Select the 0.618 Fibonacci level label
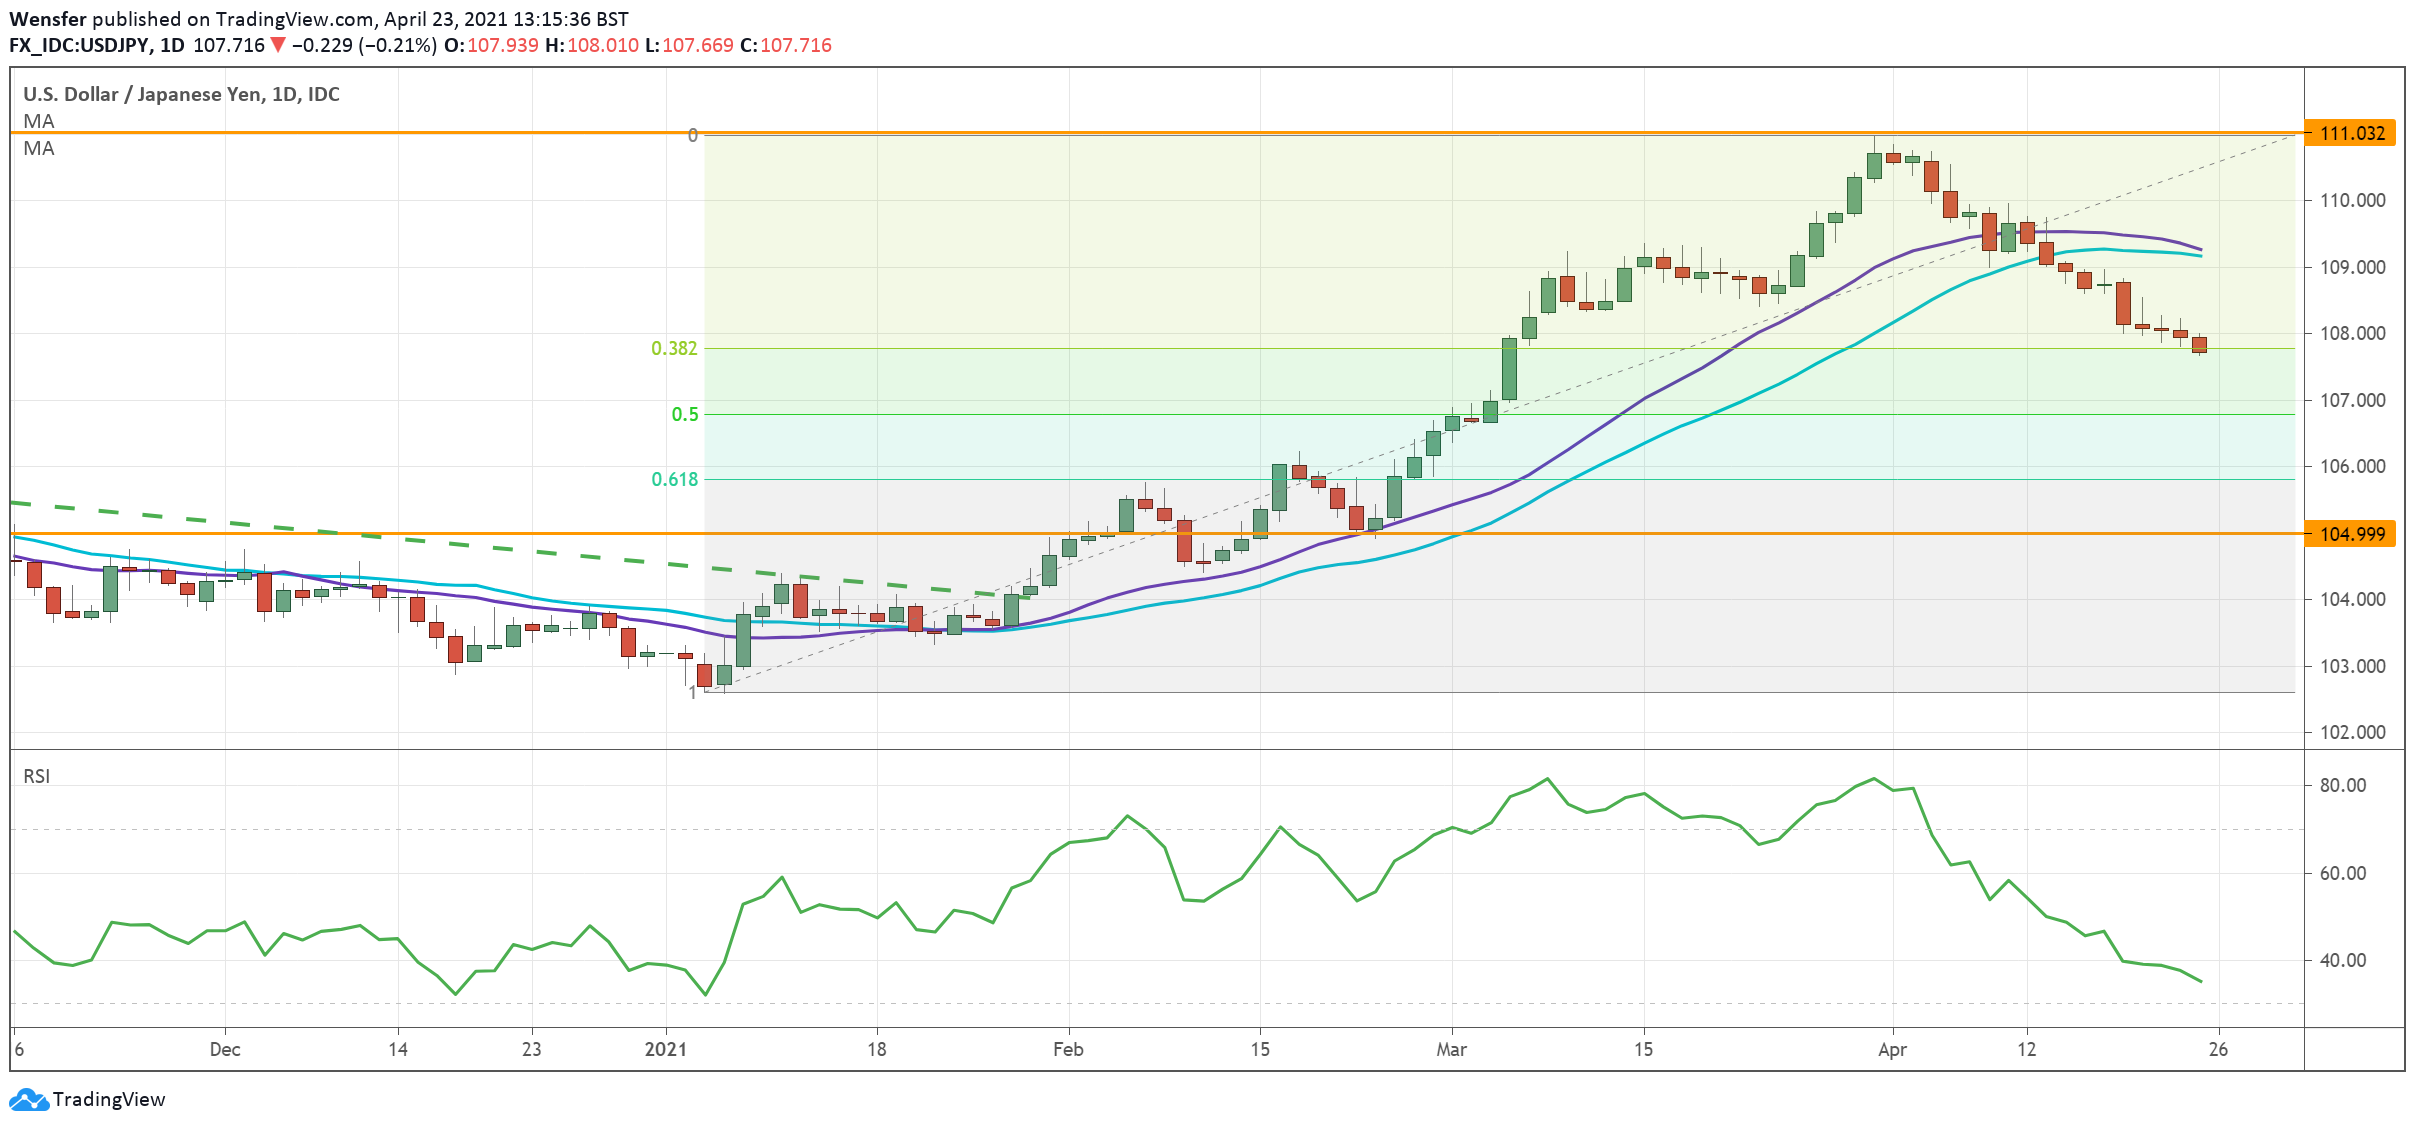The height and width of the screenshot is (1128, 2415). tap(675, 479)
